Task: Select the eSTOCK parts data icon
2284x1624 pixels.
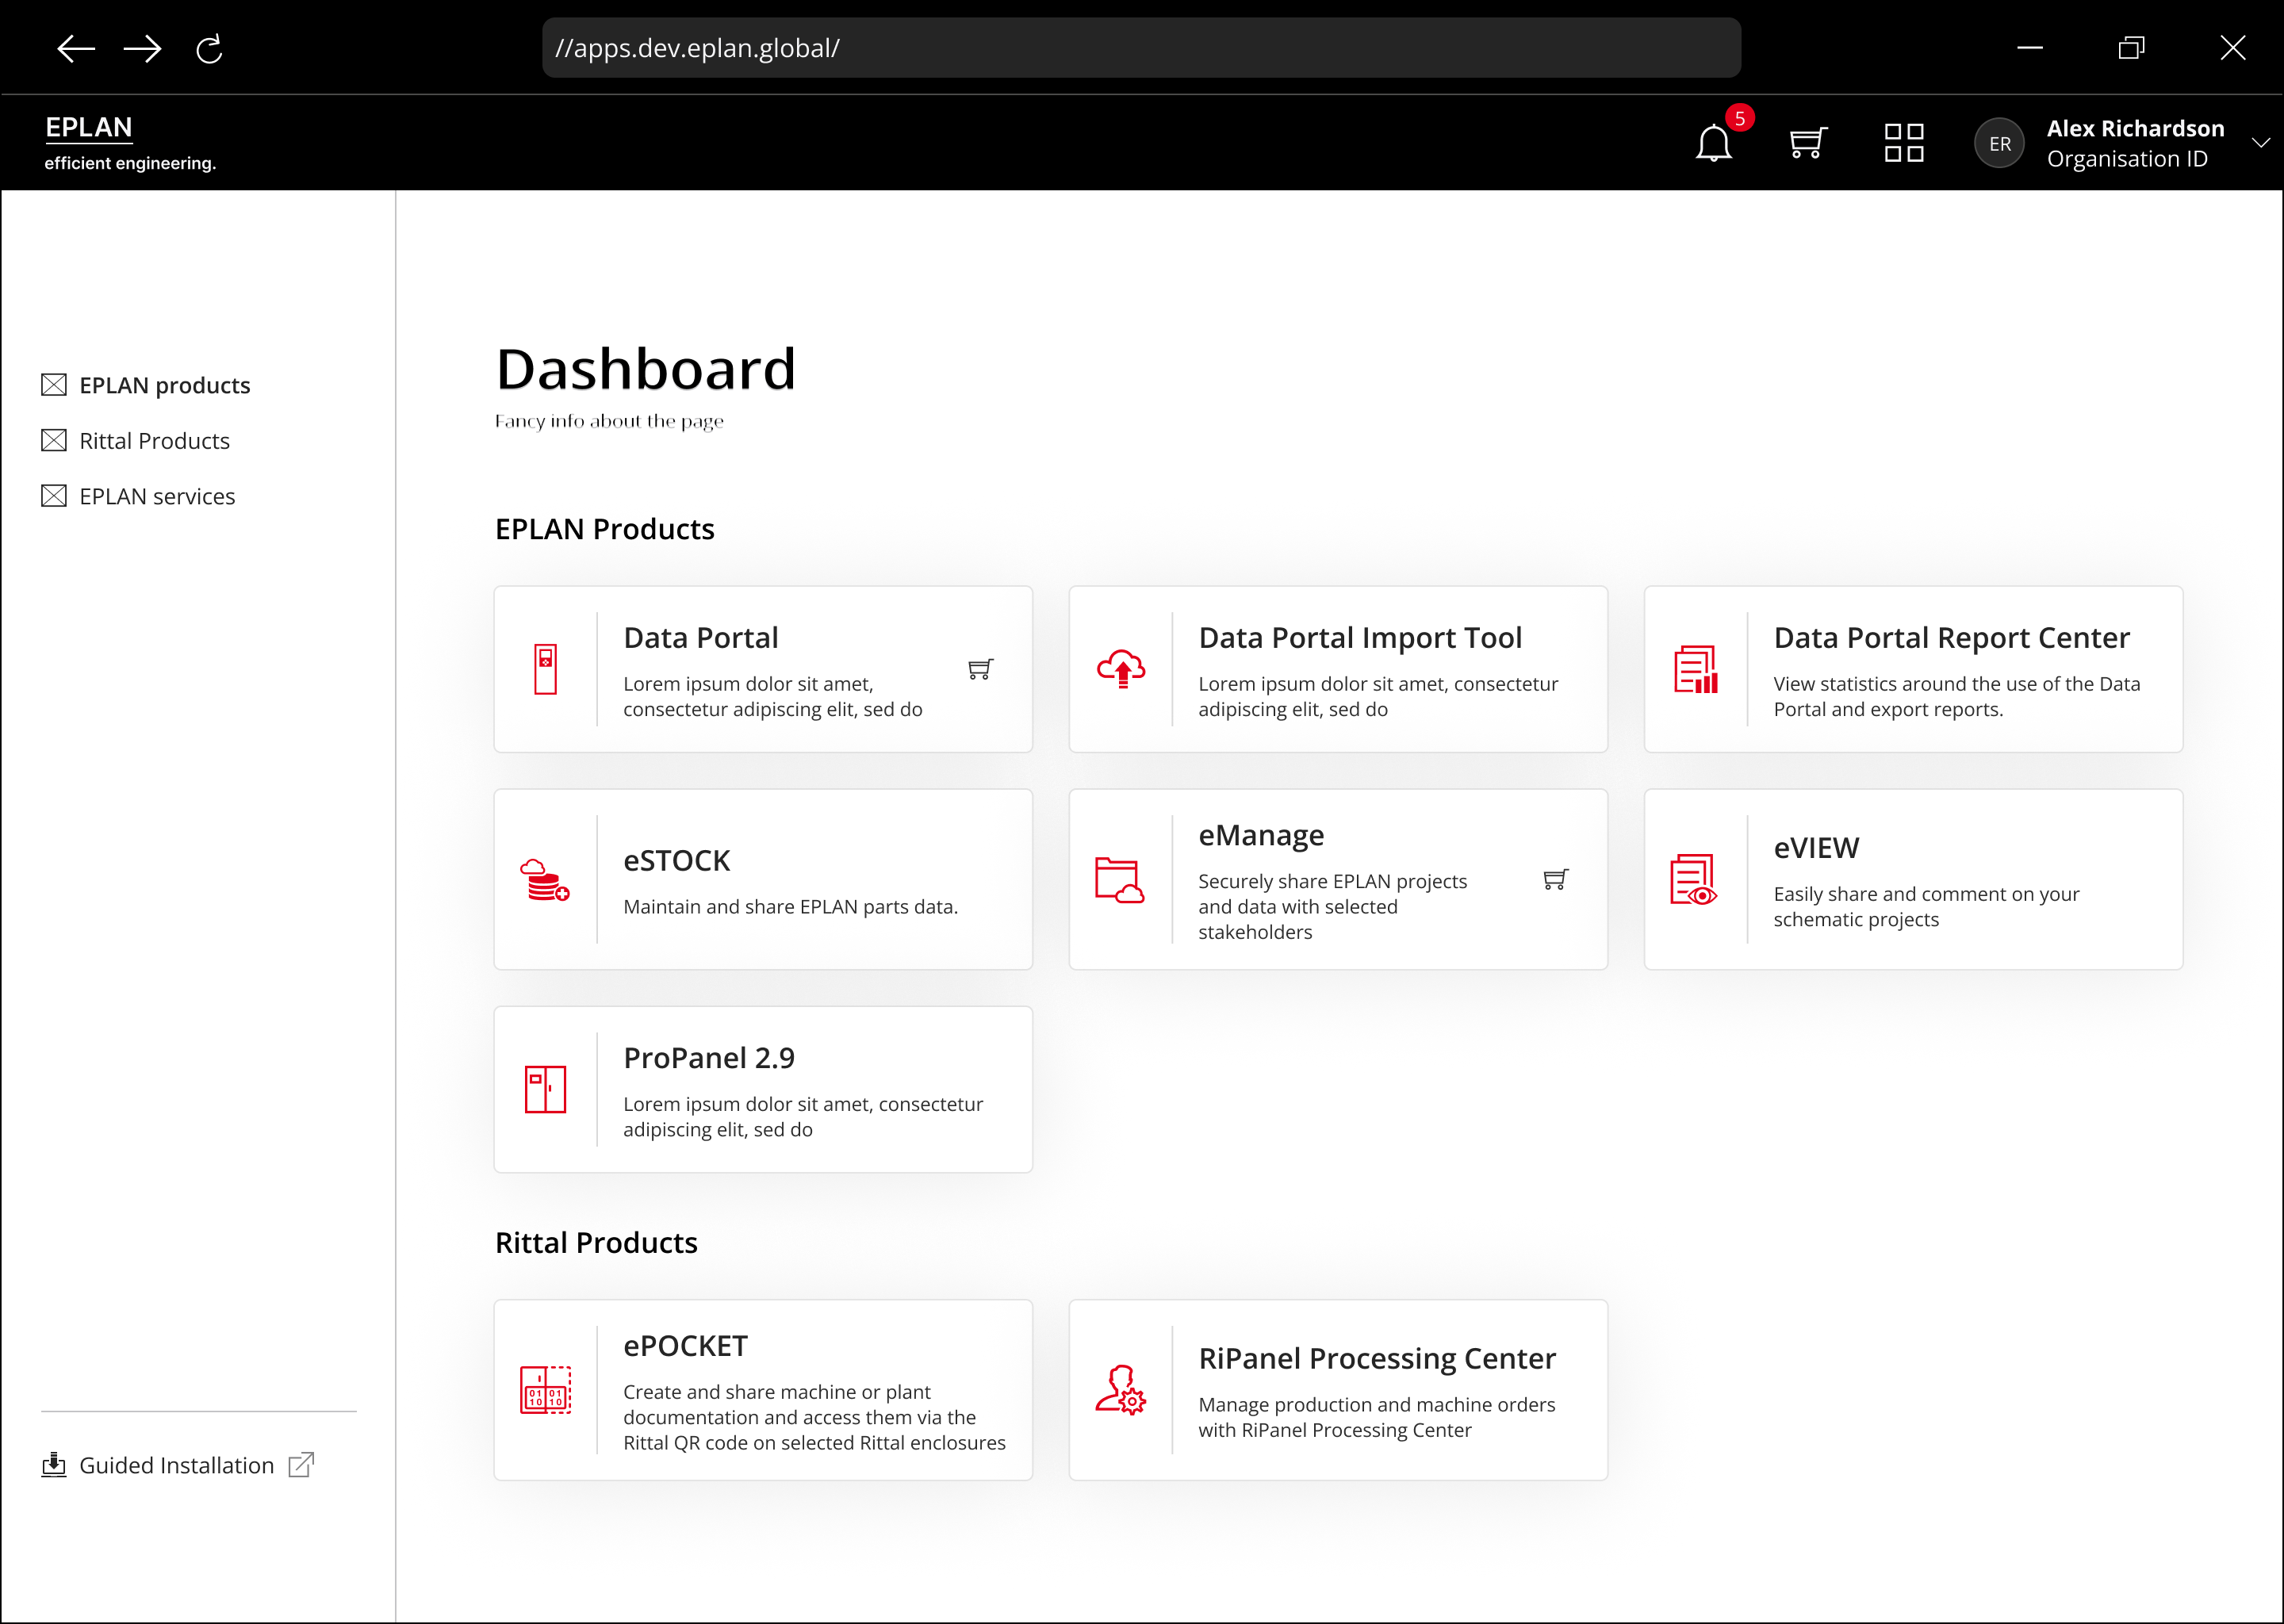Action: (x=545, y=879)
